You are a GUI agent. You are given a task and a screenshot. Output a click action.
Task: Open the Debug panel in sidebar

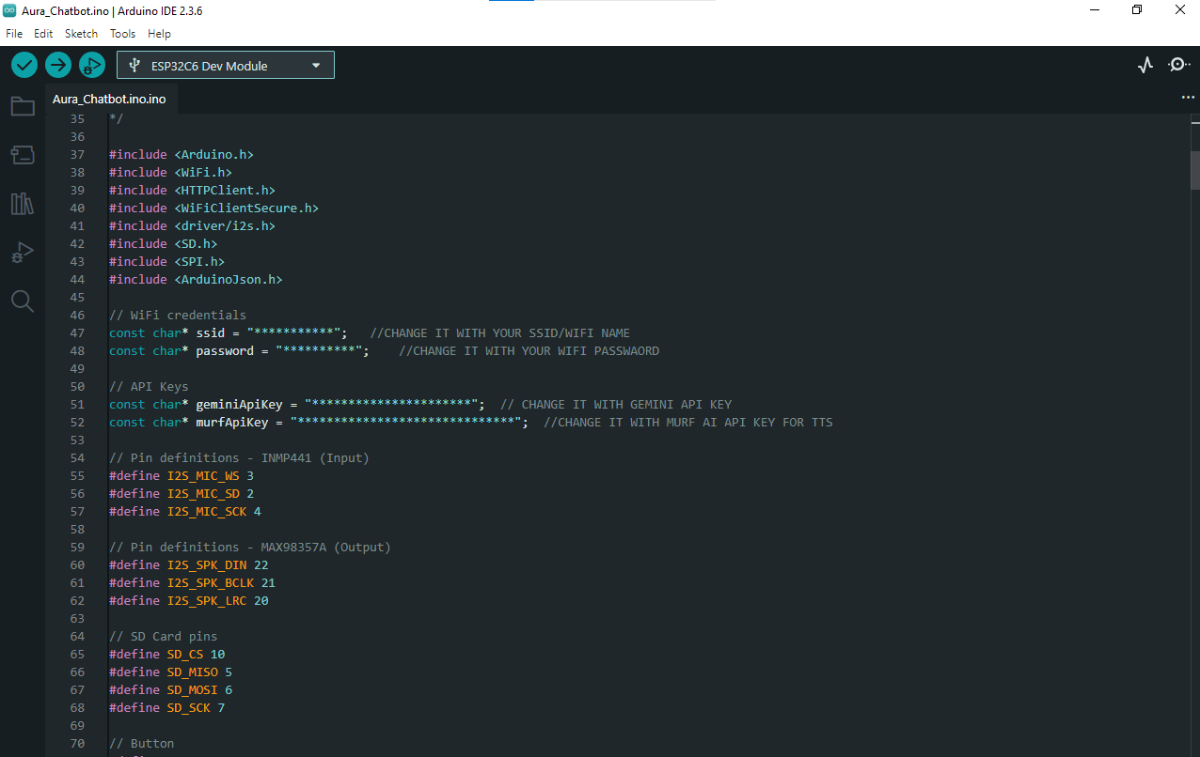[22, 253]
